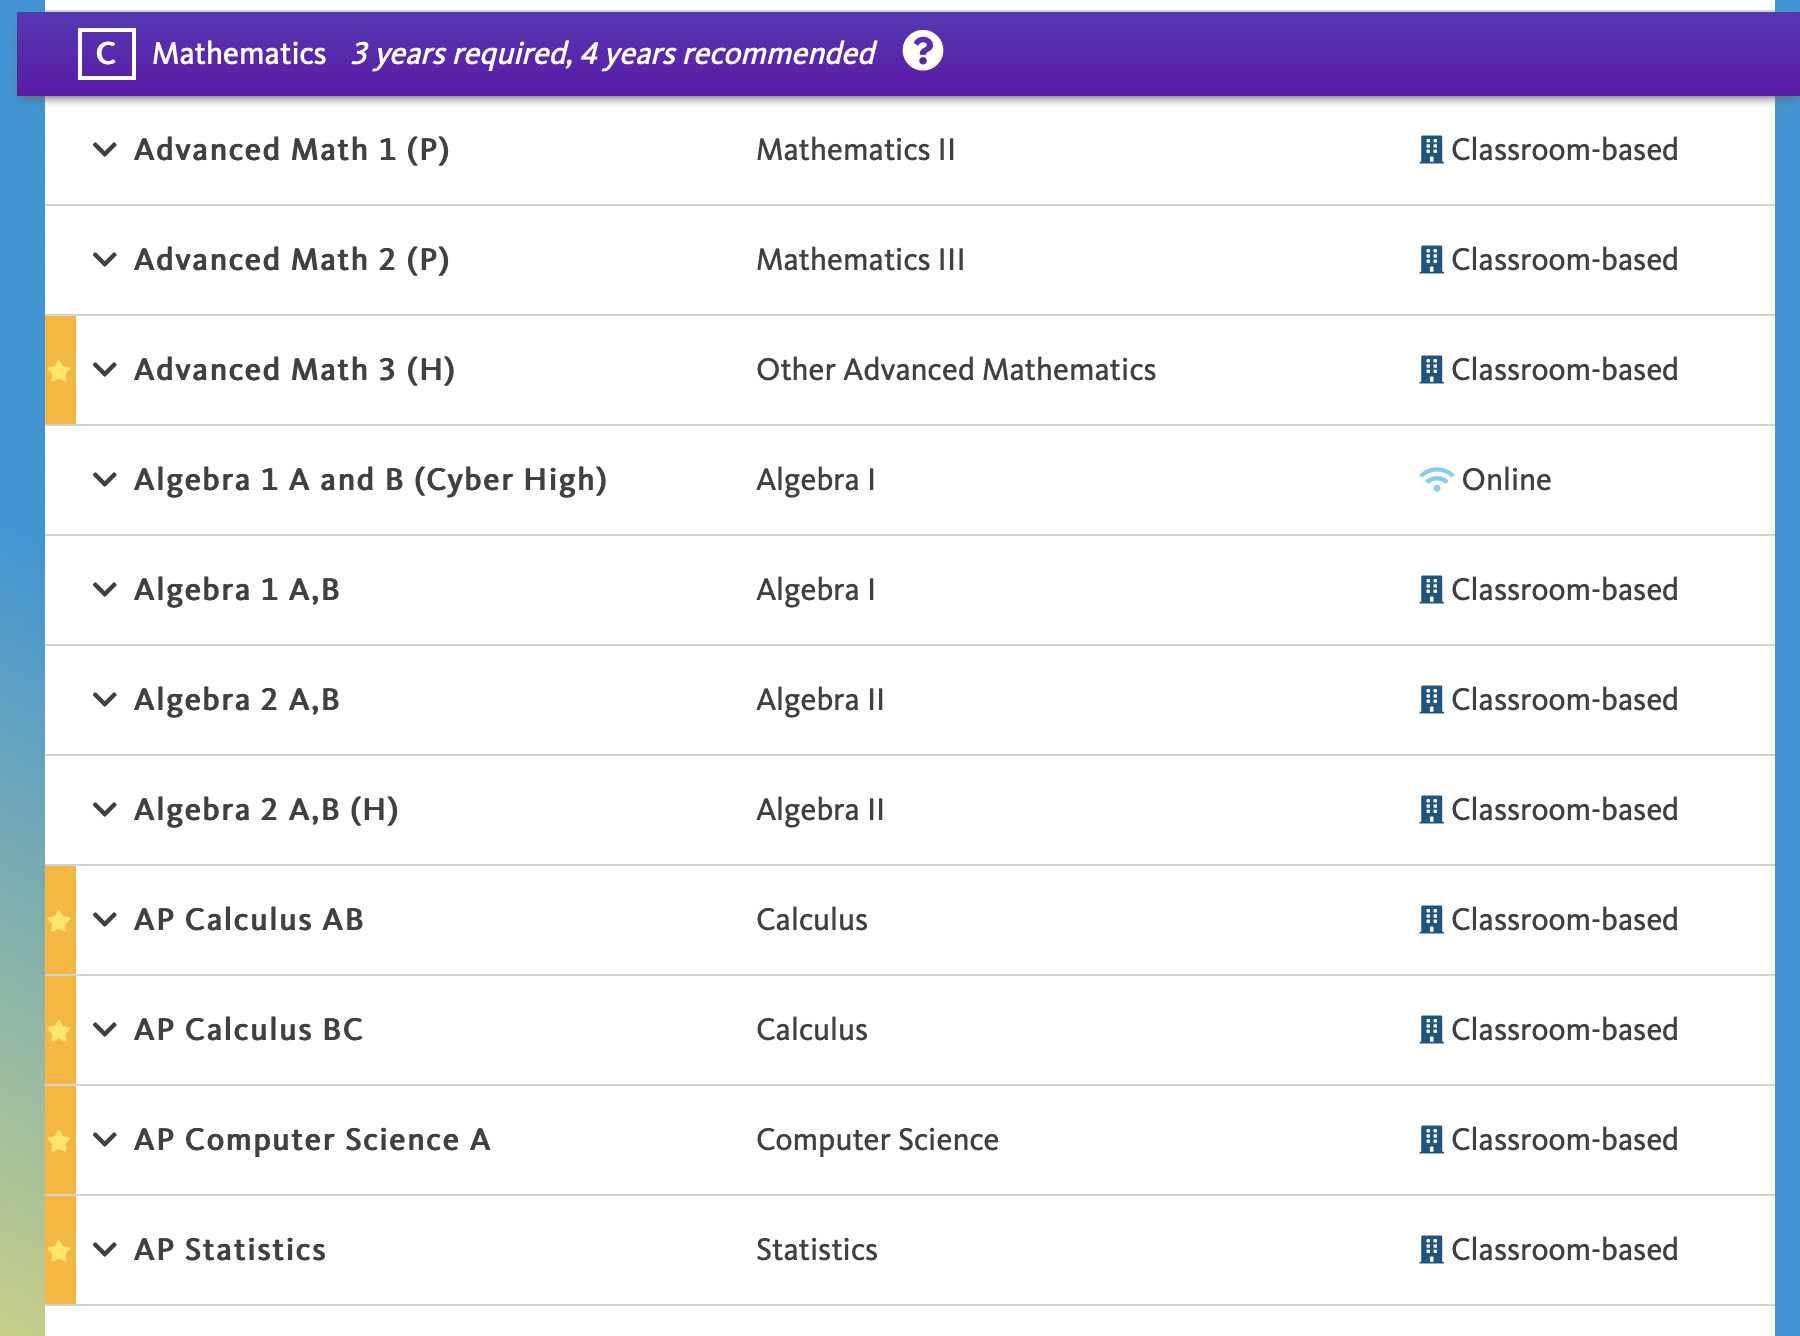This screenshot has width=1800, height=1336.
Task: Click the 'Statistics' discipline text
Action: [817, 1250]
